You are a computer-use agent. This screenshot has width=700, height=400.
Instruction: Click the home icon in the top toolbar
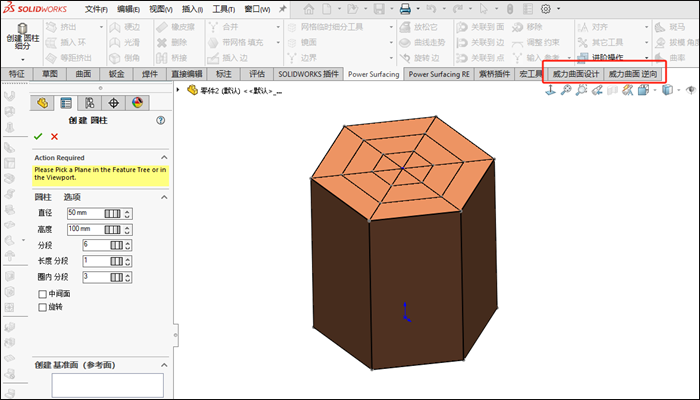click(x=308, y=8)
